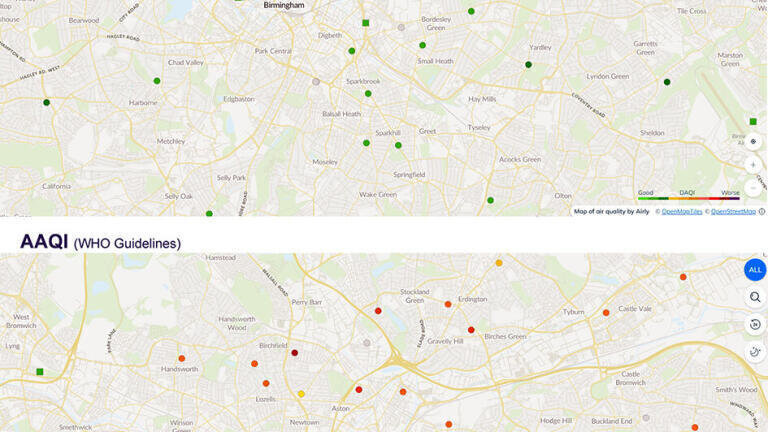Screen dimensions: 768x432
Task: Click the '(WHO Guidelines)' subtitle text
Action: click(x=127, y=243)
